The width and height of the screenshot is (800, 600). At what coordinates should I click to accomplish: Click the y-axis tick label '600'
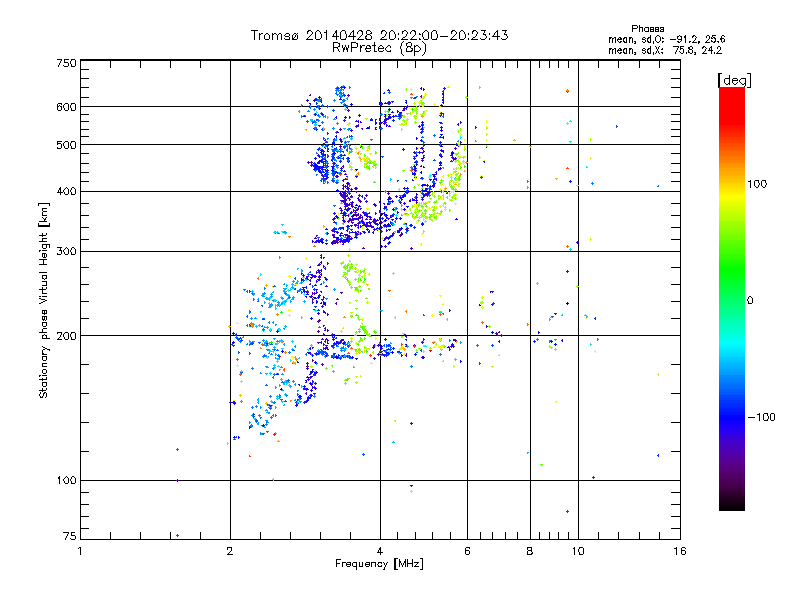pos(67,107)
